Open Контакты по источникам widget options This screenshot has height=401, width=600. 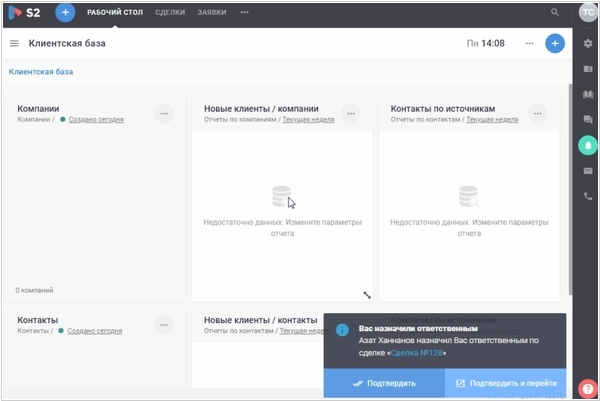click(538, 114)
